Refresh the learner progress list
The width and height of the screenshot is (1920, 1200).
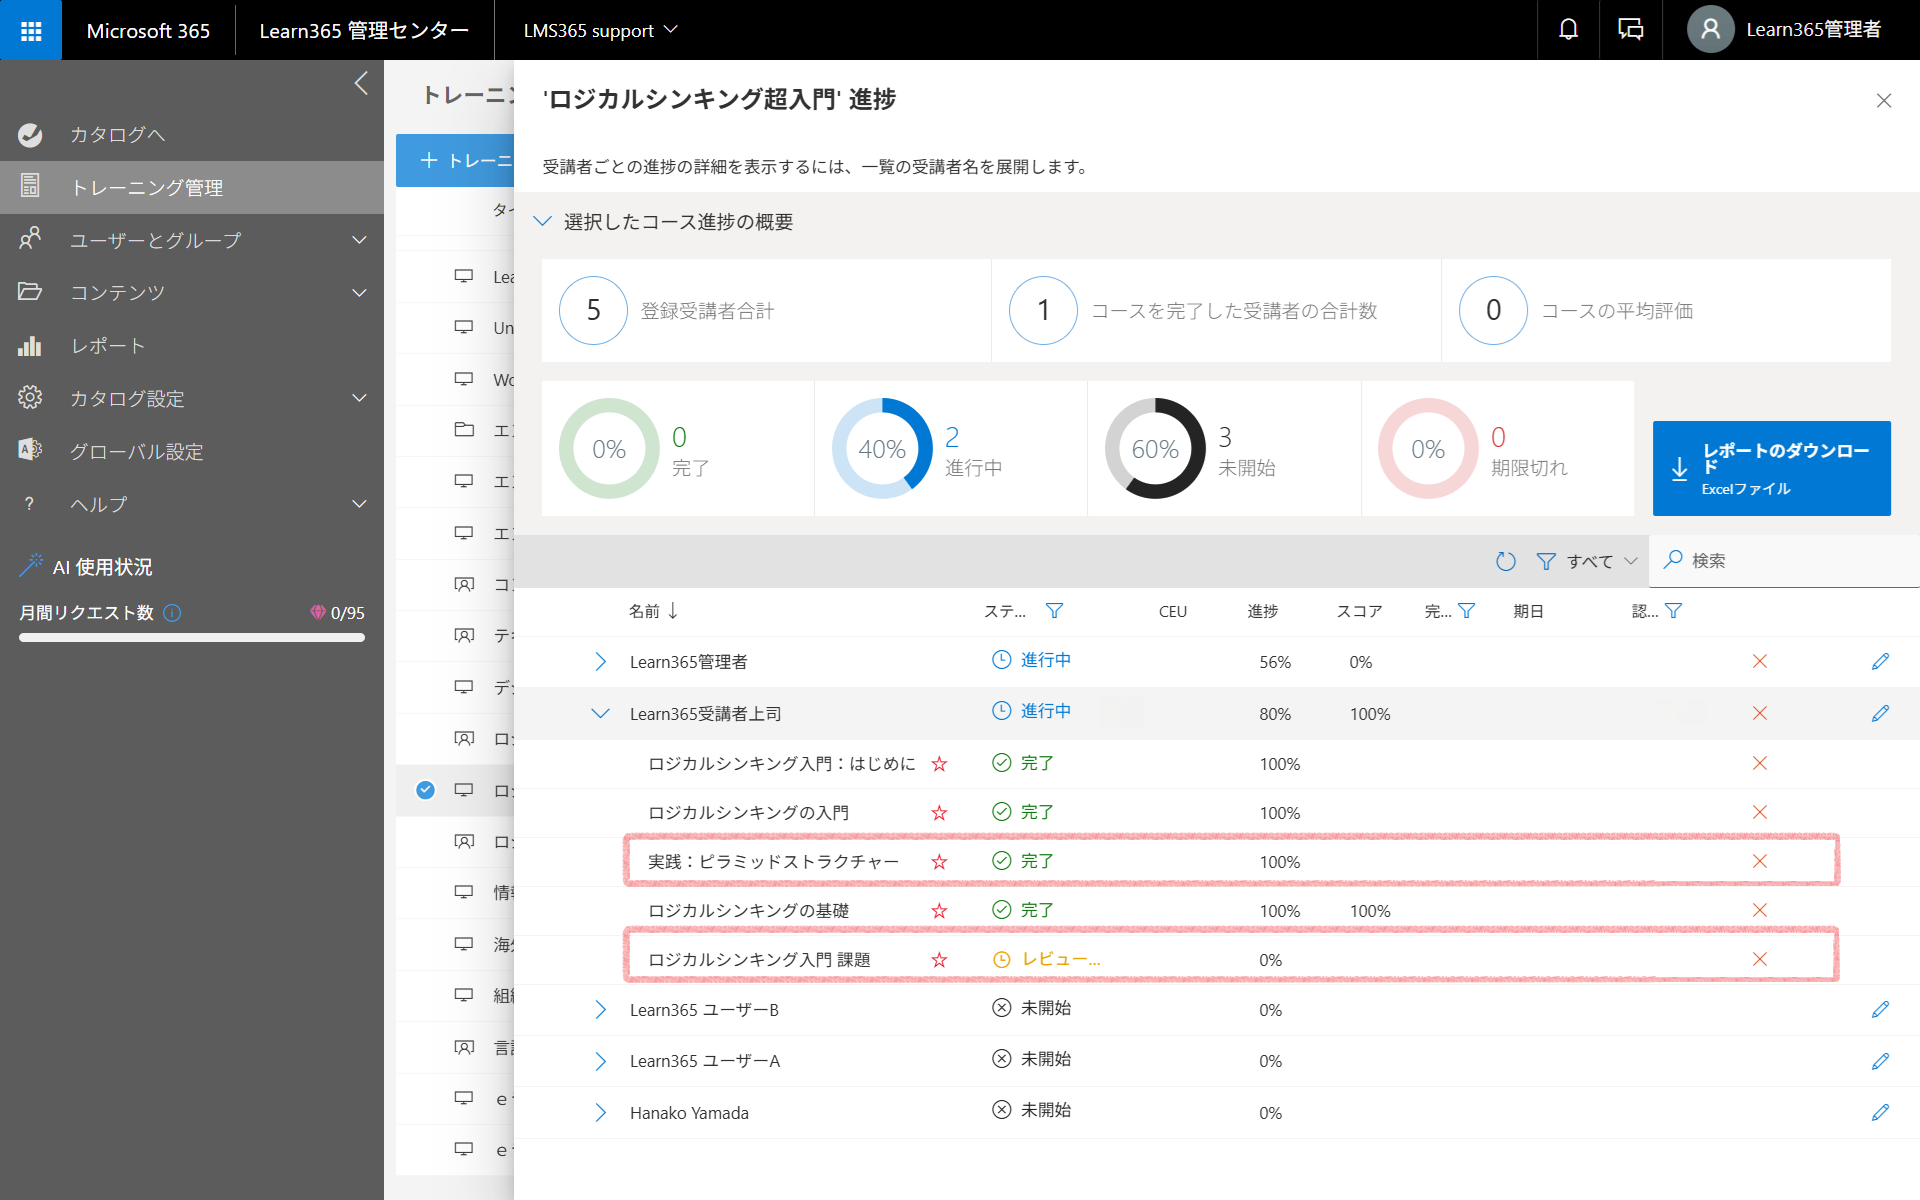tap(1506, 562)
